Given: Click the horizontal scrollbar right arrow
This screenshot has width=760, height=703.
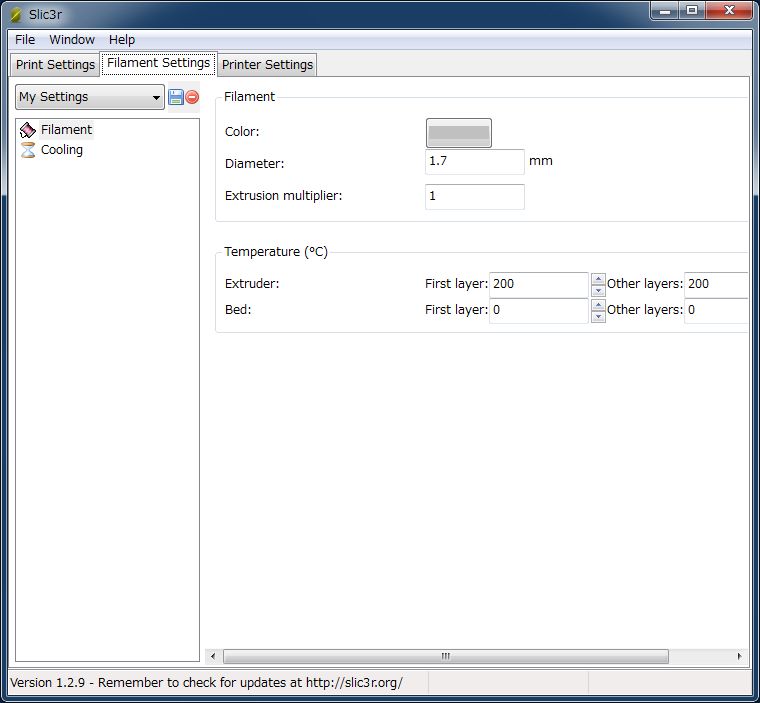Looking at the screenshot, I should (739, 656).
